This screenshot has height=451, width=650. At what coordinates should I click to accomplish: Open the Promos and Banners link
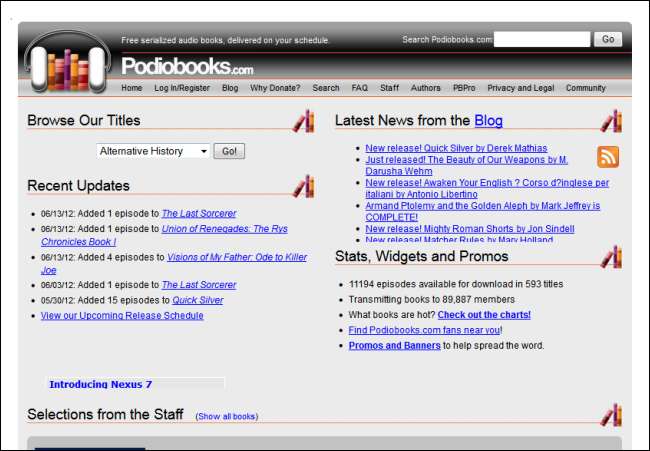click(x=394, y=345)
